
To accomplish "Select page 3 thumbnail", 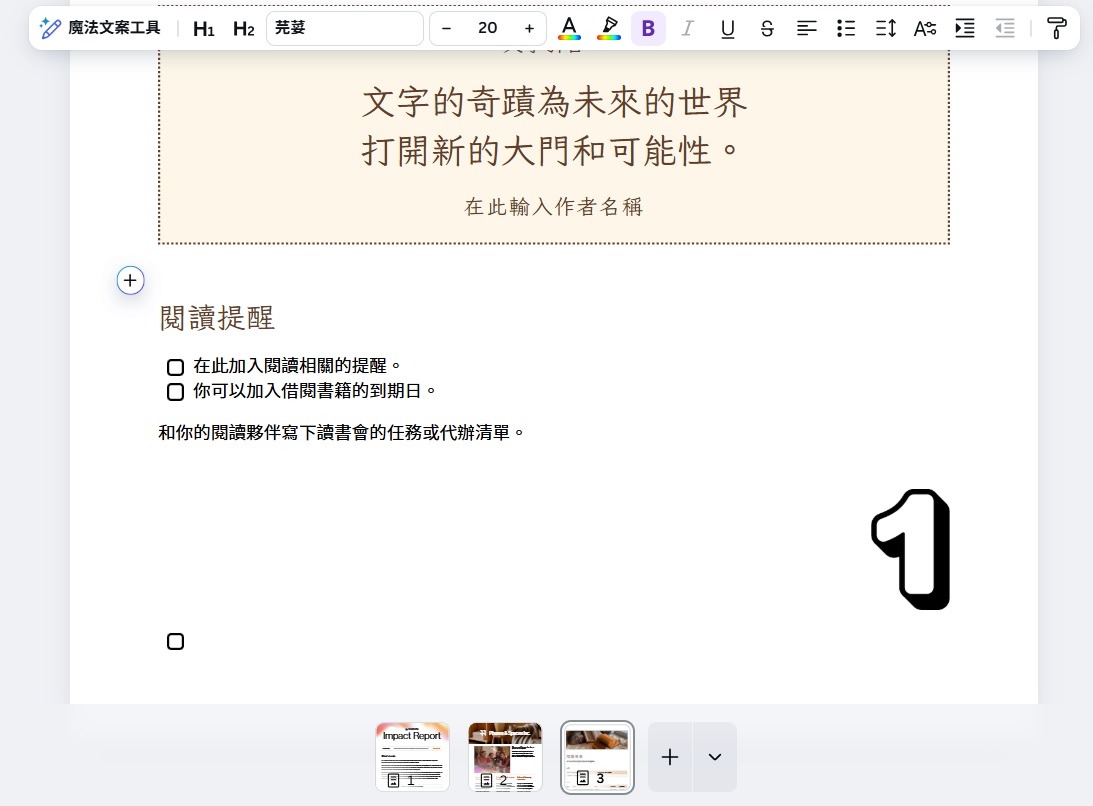I will [597, 757].
